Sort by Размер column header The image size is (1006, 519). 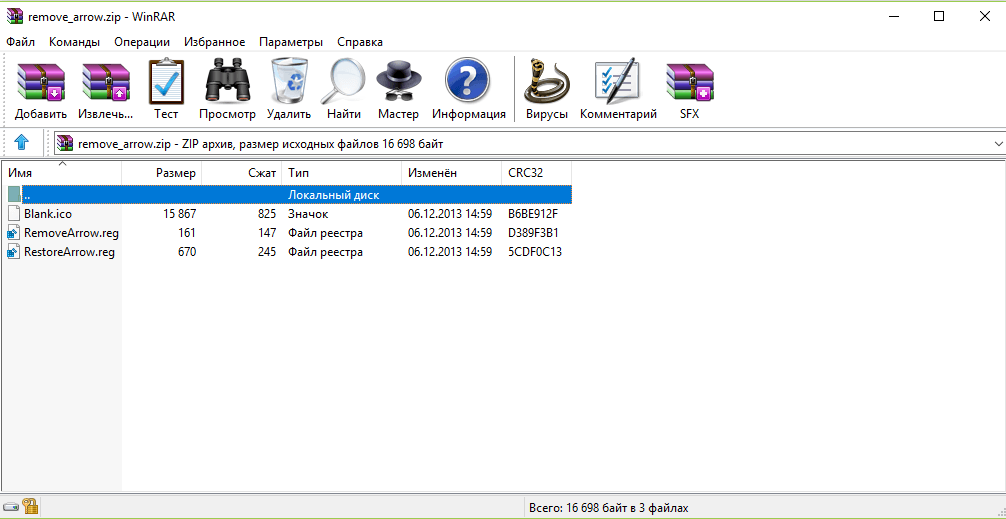[176, 173]
